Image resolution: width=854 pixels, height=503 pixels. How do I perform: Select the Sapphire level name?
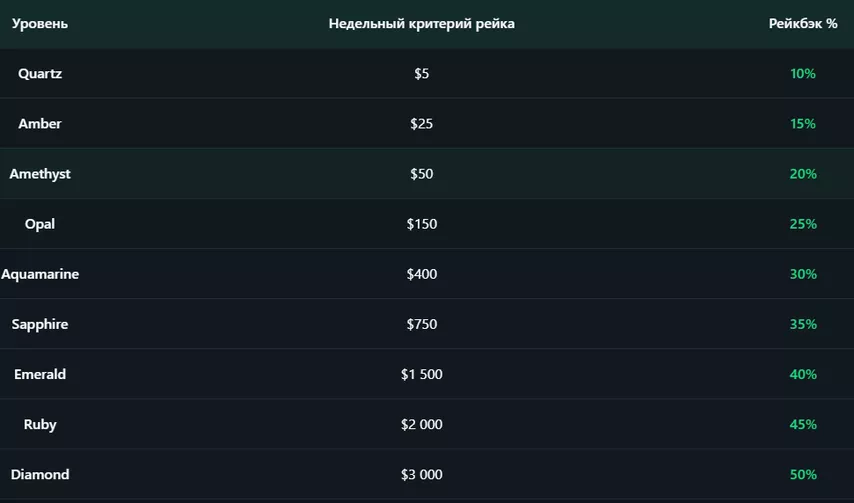(x=40, y=324)
